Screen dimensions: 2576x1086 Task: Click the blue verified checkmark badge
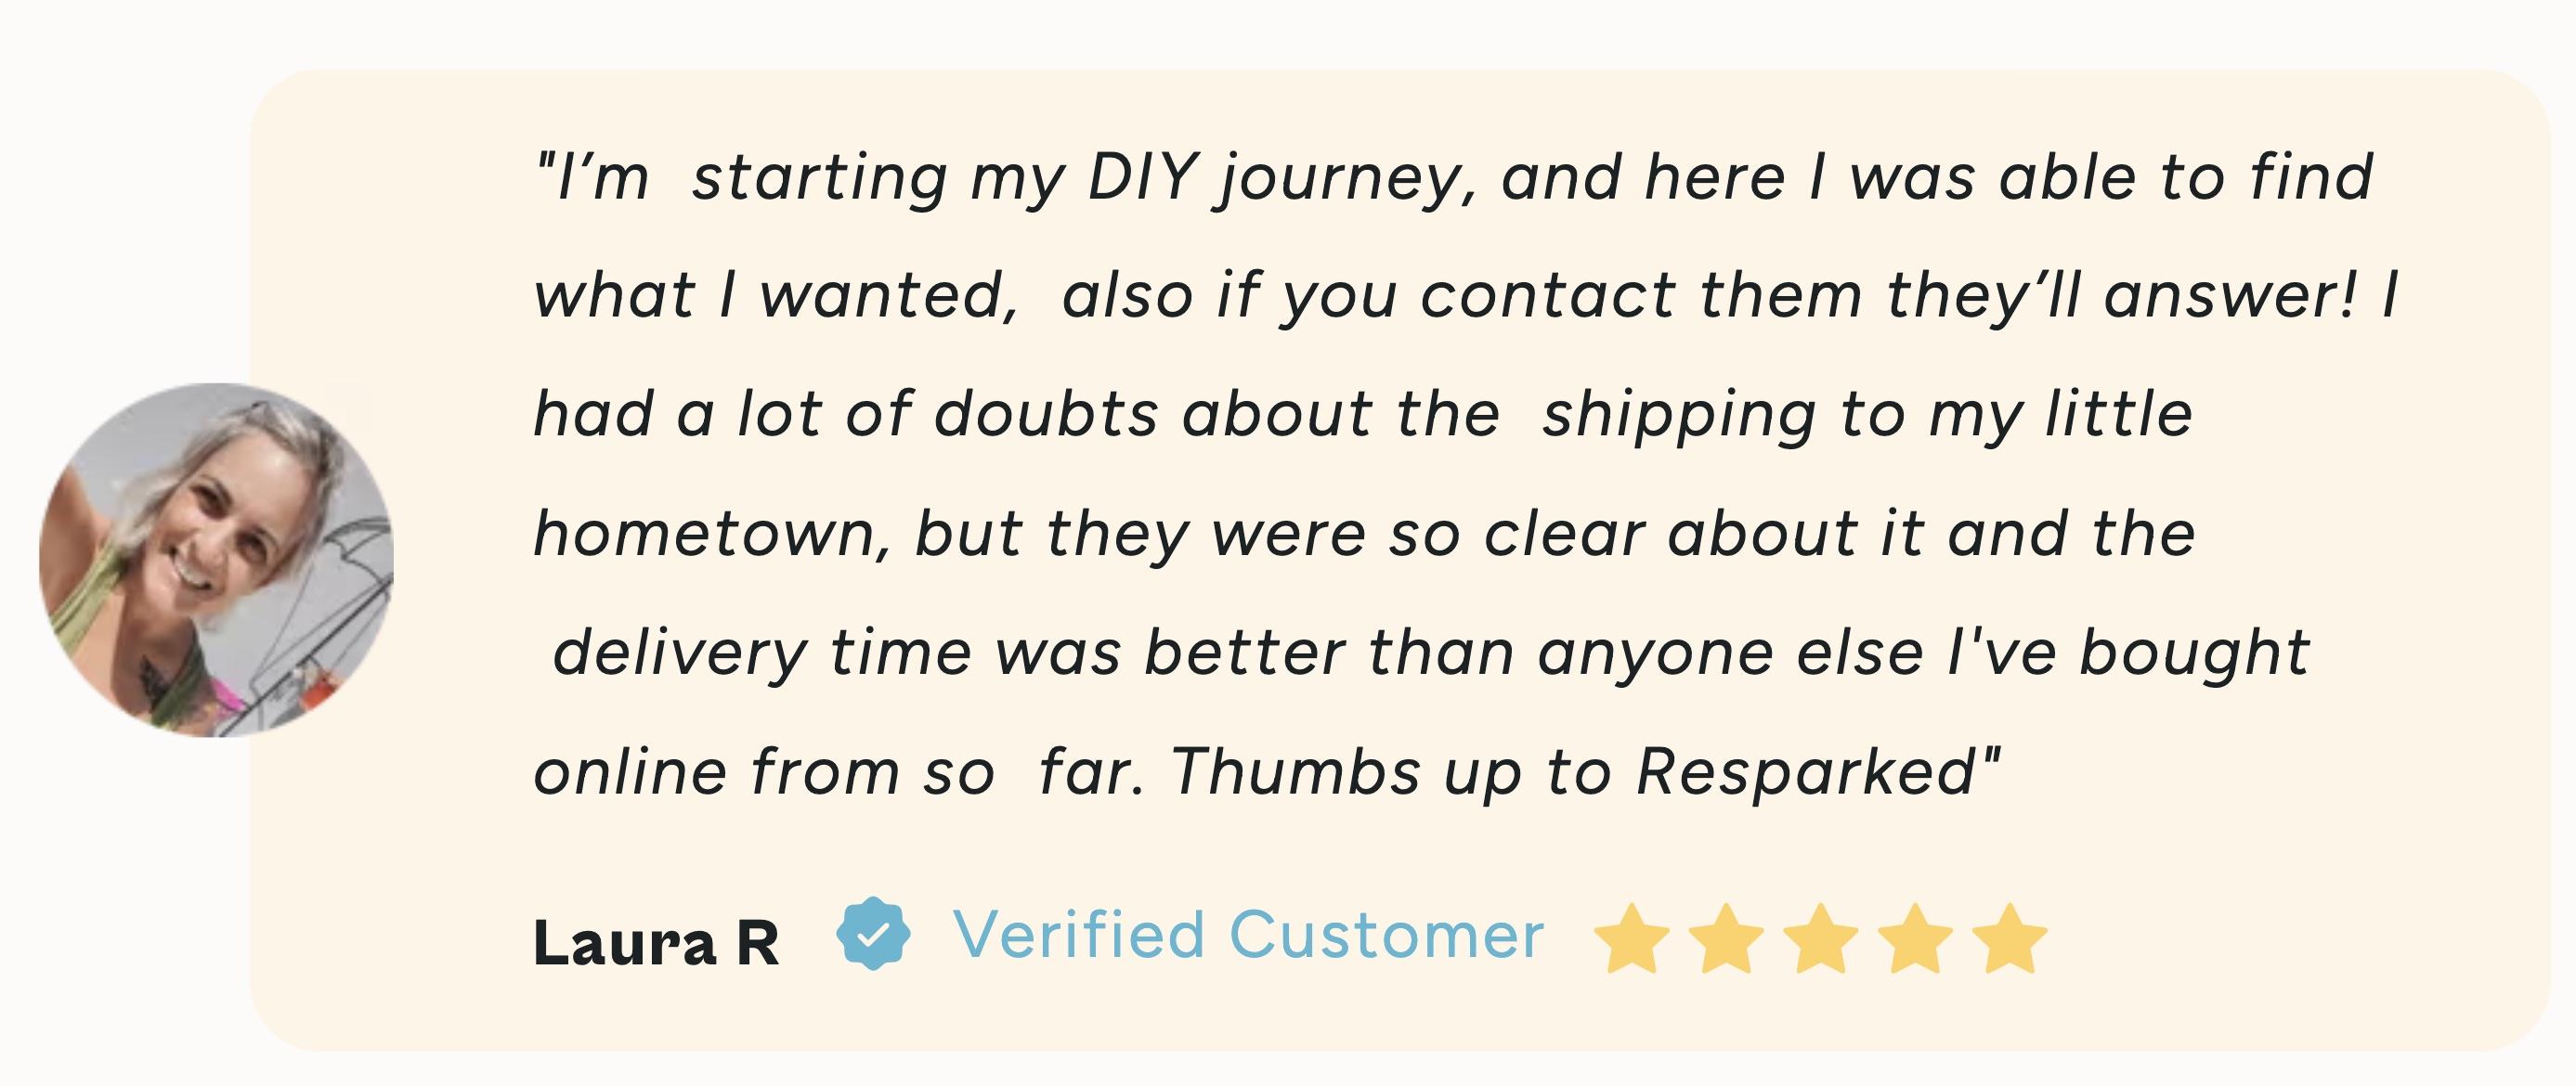tap(873, 933)
